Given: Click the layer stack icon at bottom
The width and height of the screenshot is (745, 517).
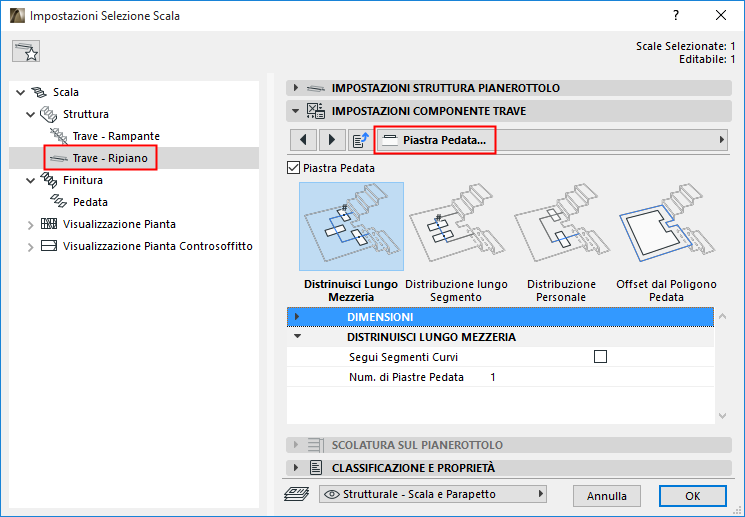Looking at the screenshot, I should point(296,494).
